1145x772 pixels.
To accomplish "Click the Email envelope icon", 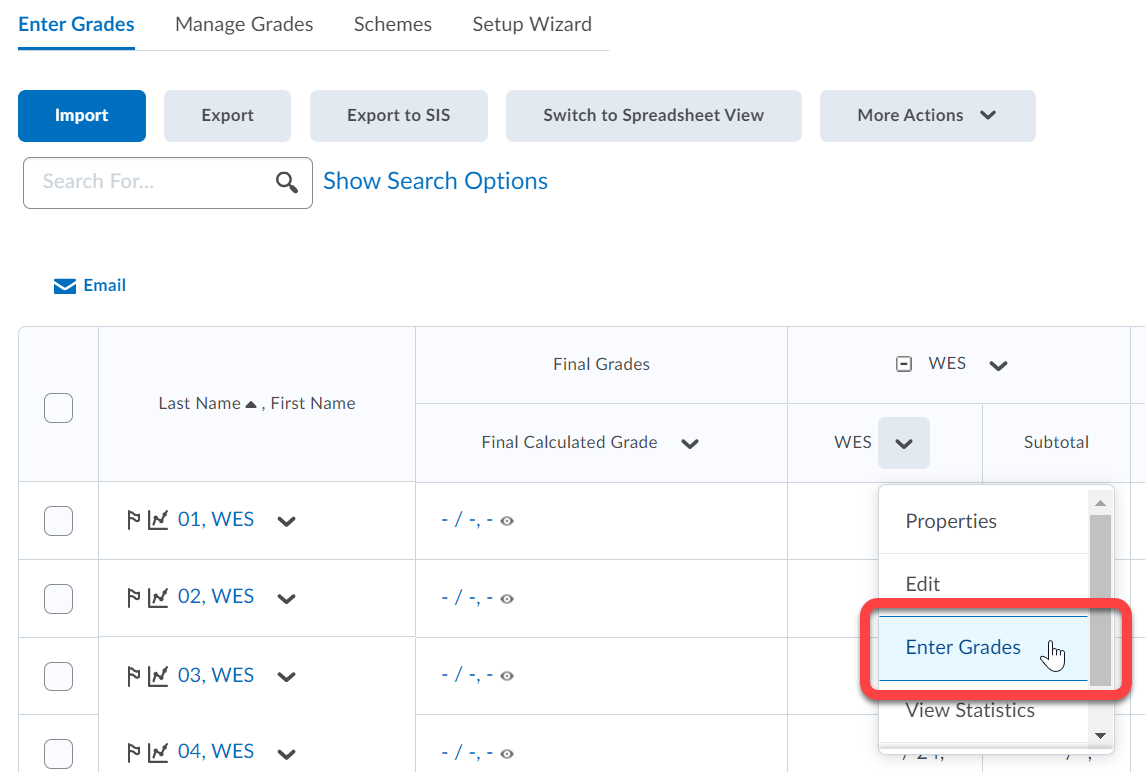I will [65, 287].
